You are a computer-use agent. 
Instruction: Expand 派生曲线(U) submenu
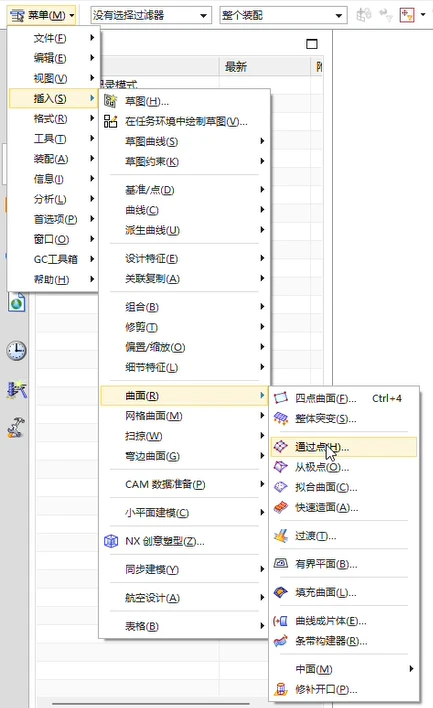coord(185,230)
